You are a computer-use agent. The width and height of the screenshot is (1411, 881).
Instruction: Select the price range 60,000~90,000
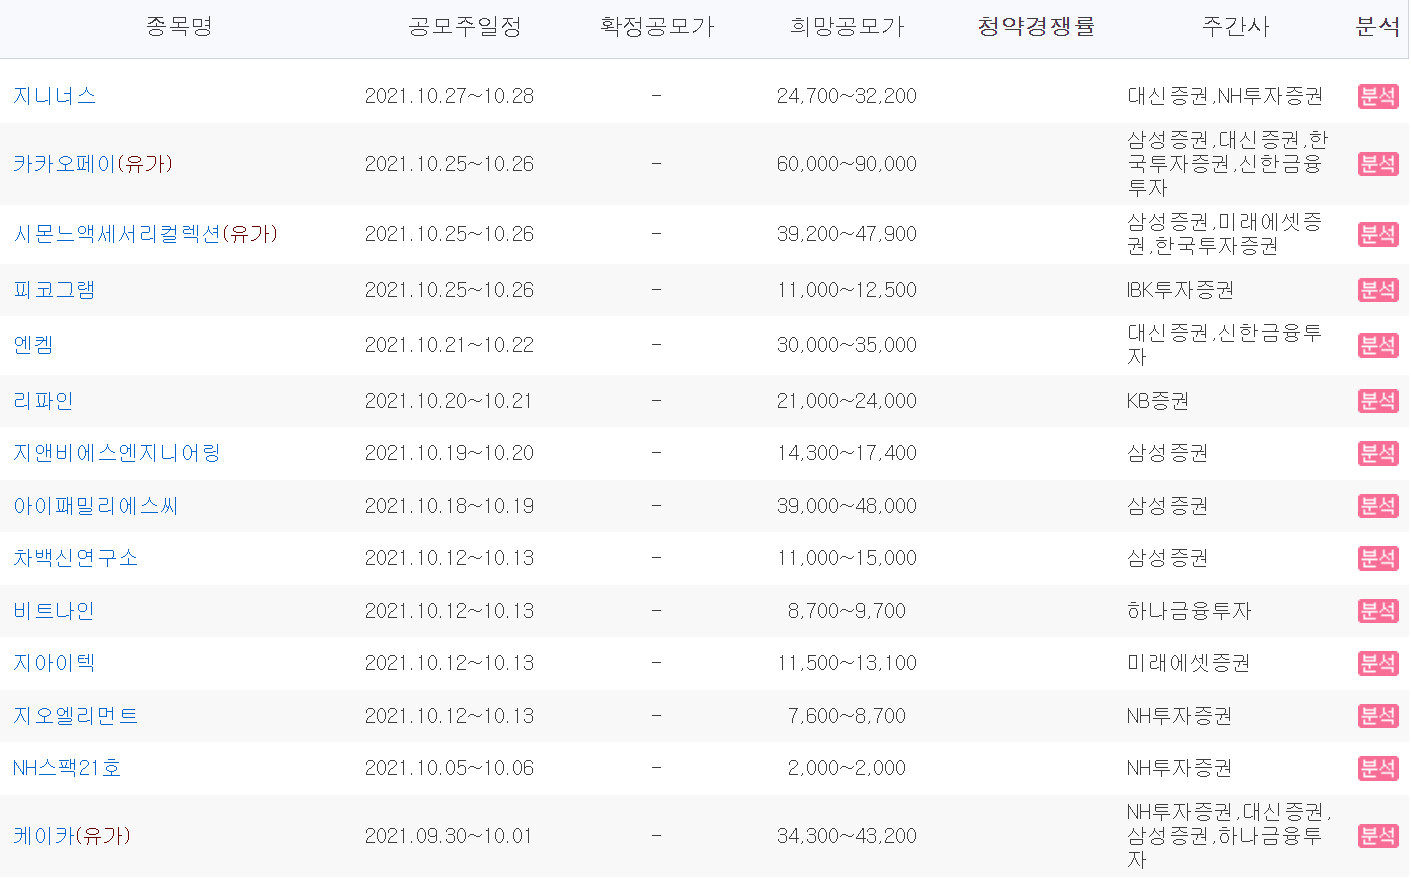click(x=847, y=164)
